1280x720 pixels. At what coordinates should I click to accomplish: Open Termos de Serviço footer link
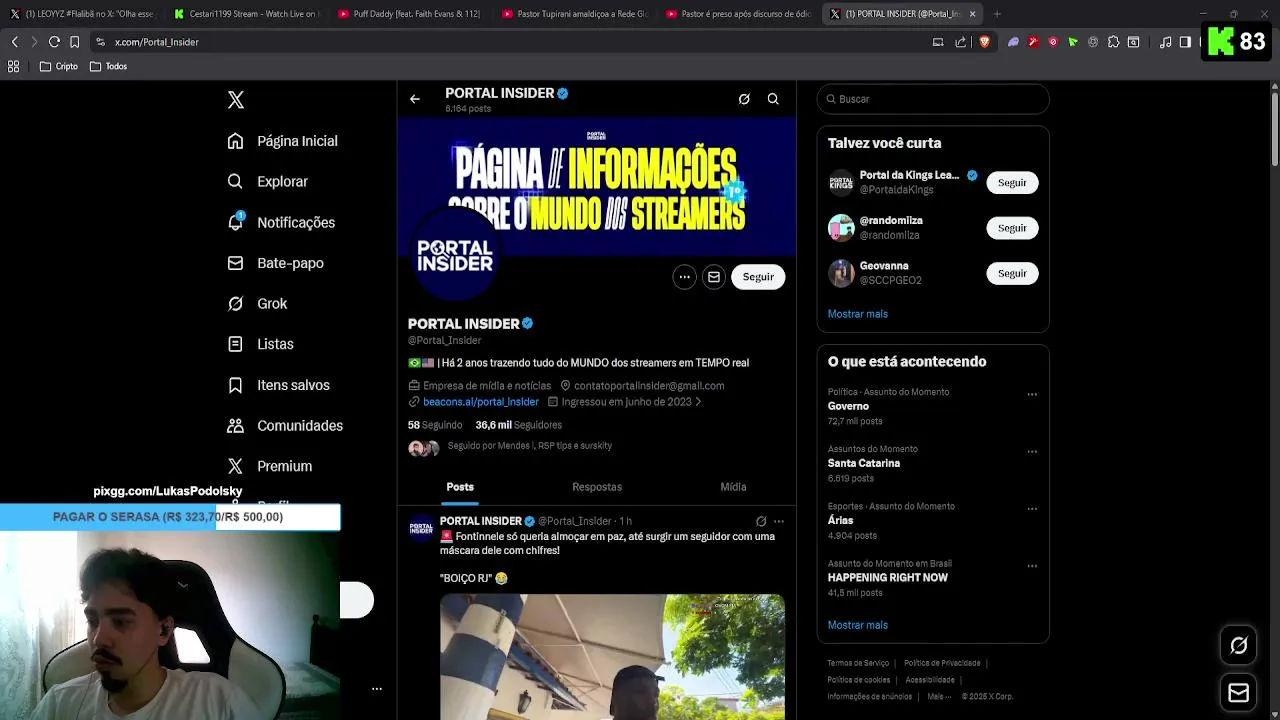pyautogui.click(x=858, y=663)
